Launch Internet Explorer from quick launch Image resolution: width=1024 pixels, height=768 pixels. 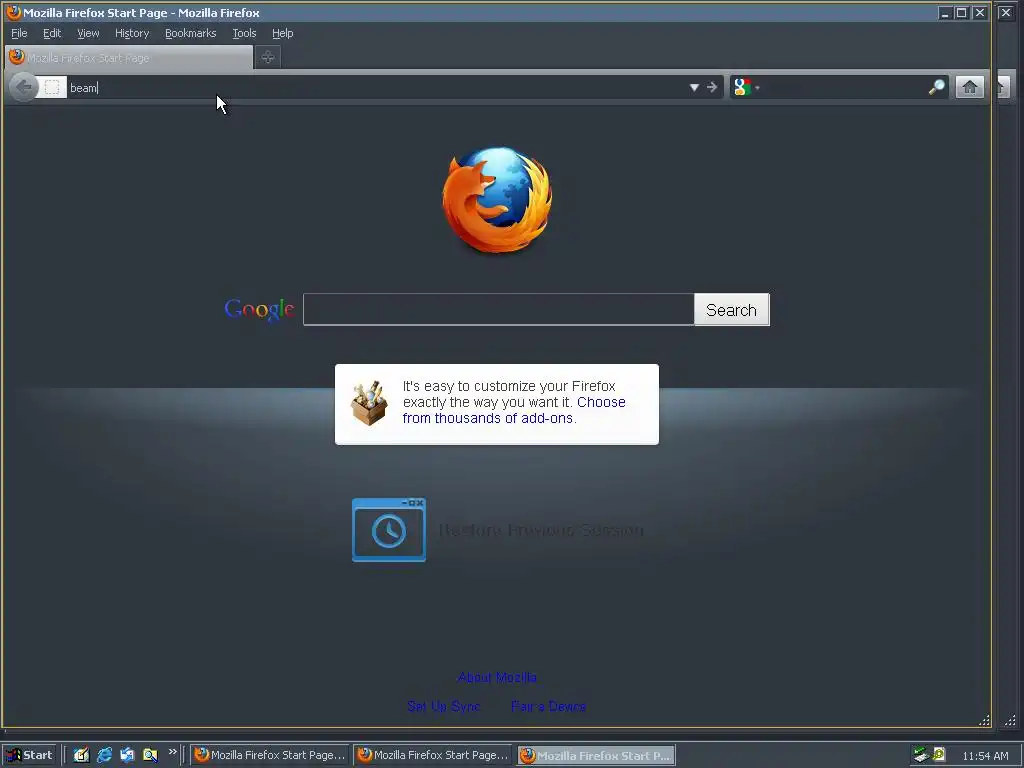[104, 755]
